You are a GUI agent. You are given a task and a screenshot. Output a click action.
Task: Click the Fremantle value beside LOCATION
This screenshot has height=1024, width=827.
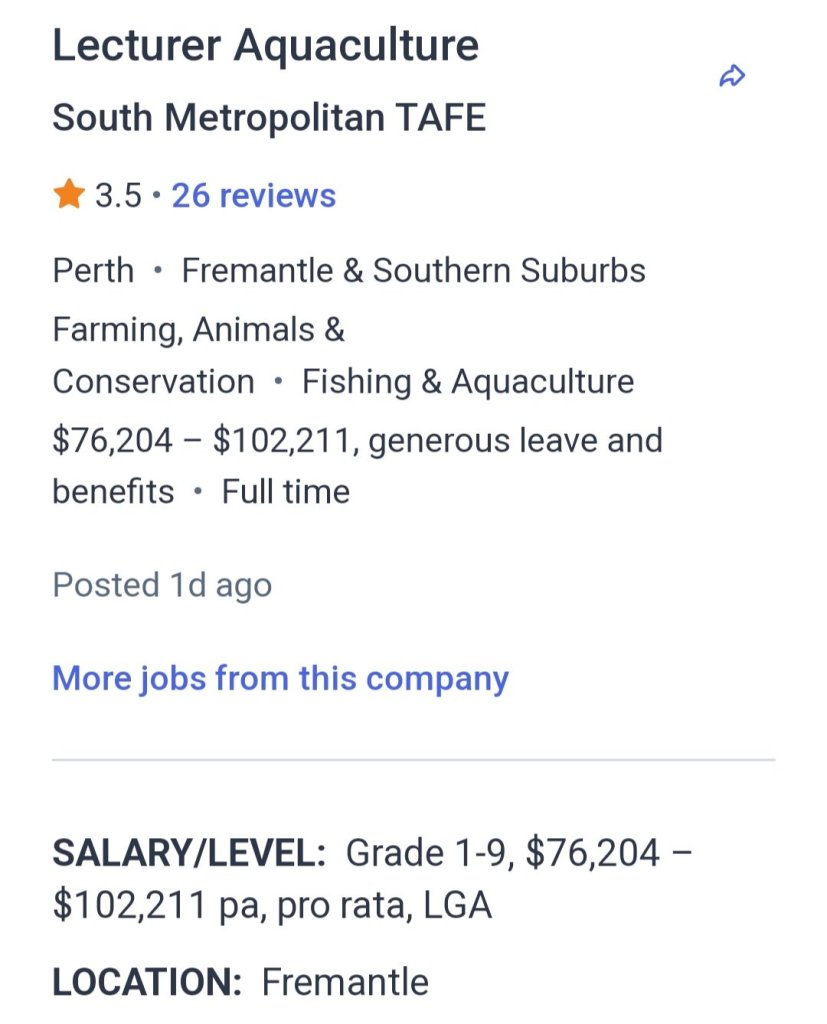point(345,983)
